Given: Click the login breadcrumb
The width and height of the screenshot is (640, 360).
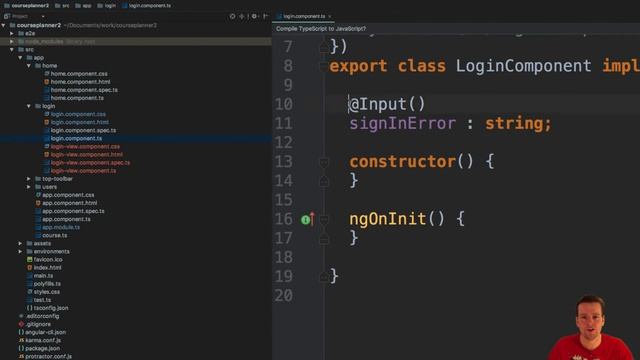Looking at the screenshot, I should coord(107,6).
